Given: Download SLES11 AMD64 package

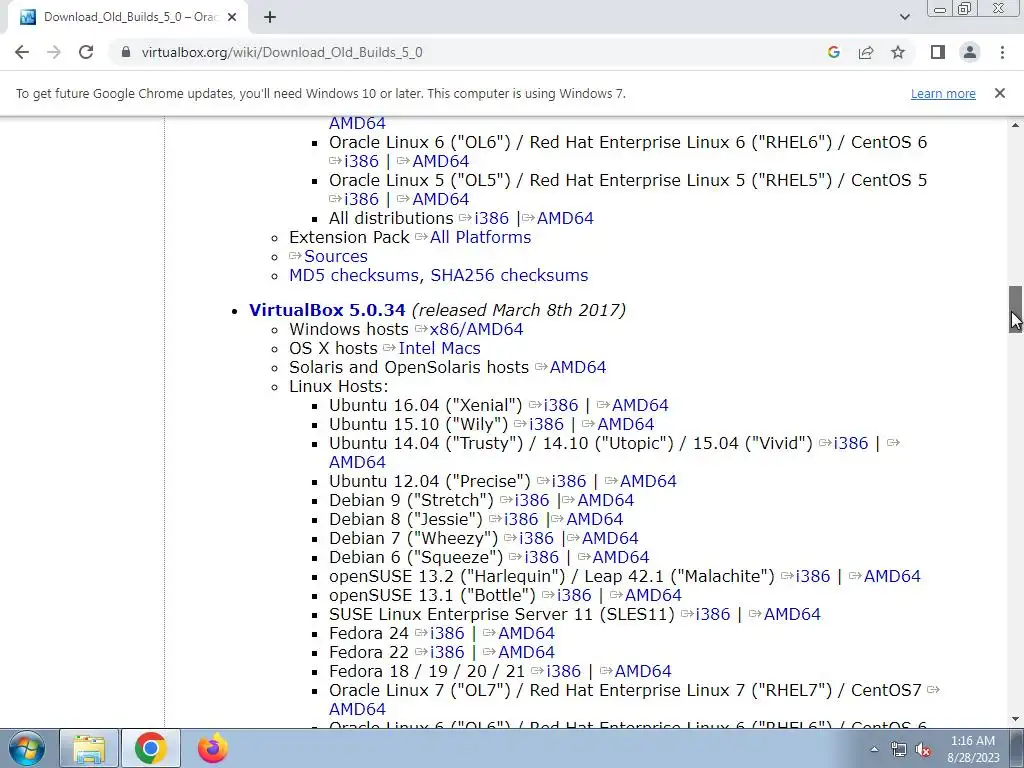Looking at the screenshot, I should (792, 614).
